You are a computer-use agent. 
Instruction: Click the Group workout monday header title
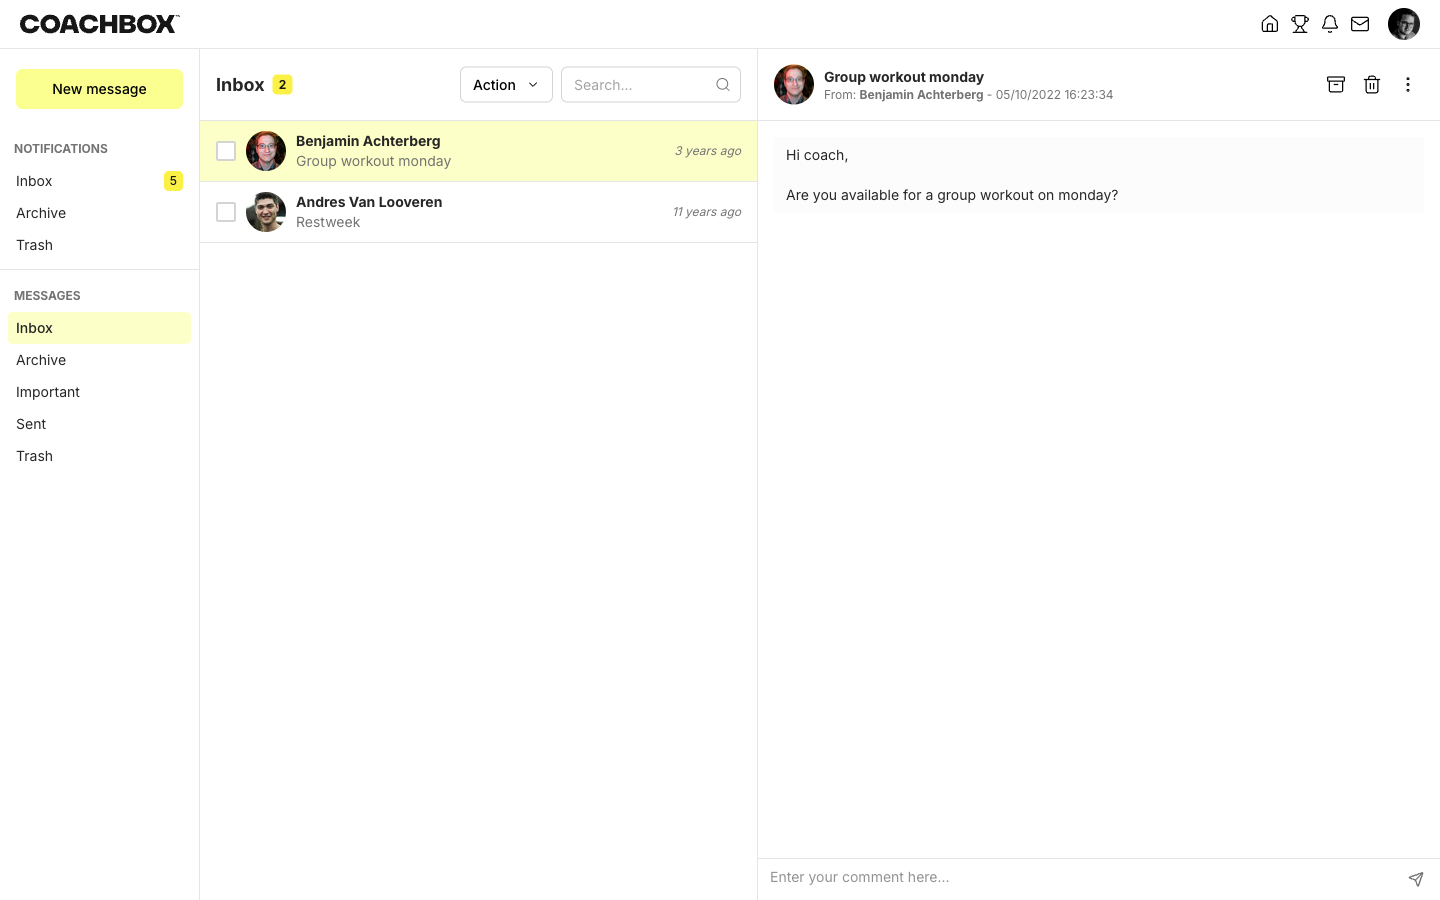click(x=904, y=77)
